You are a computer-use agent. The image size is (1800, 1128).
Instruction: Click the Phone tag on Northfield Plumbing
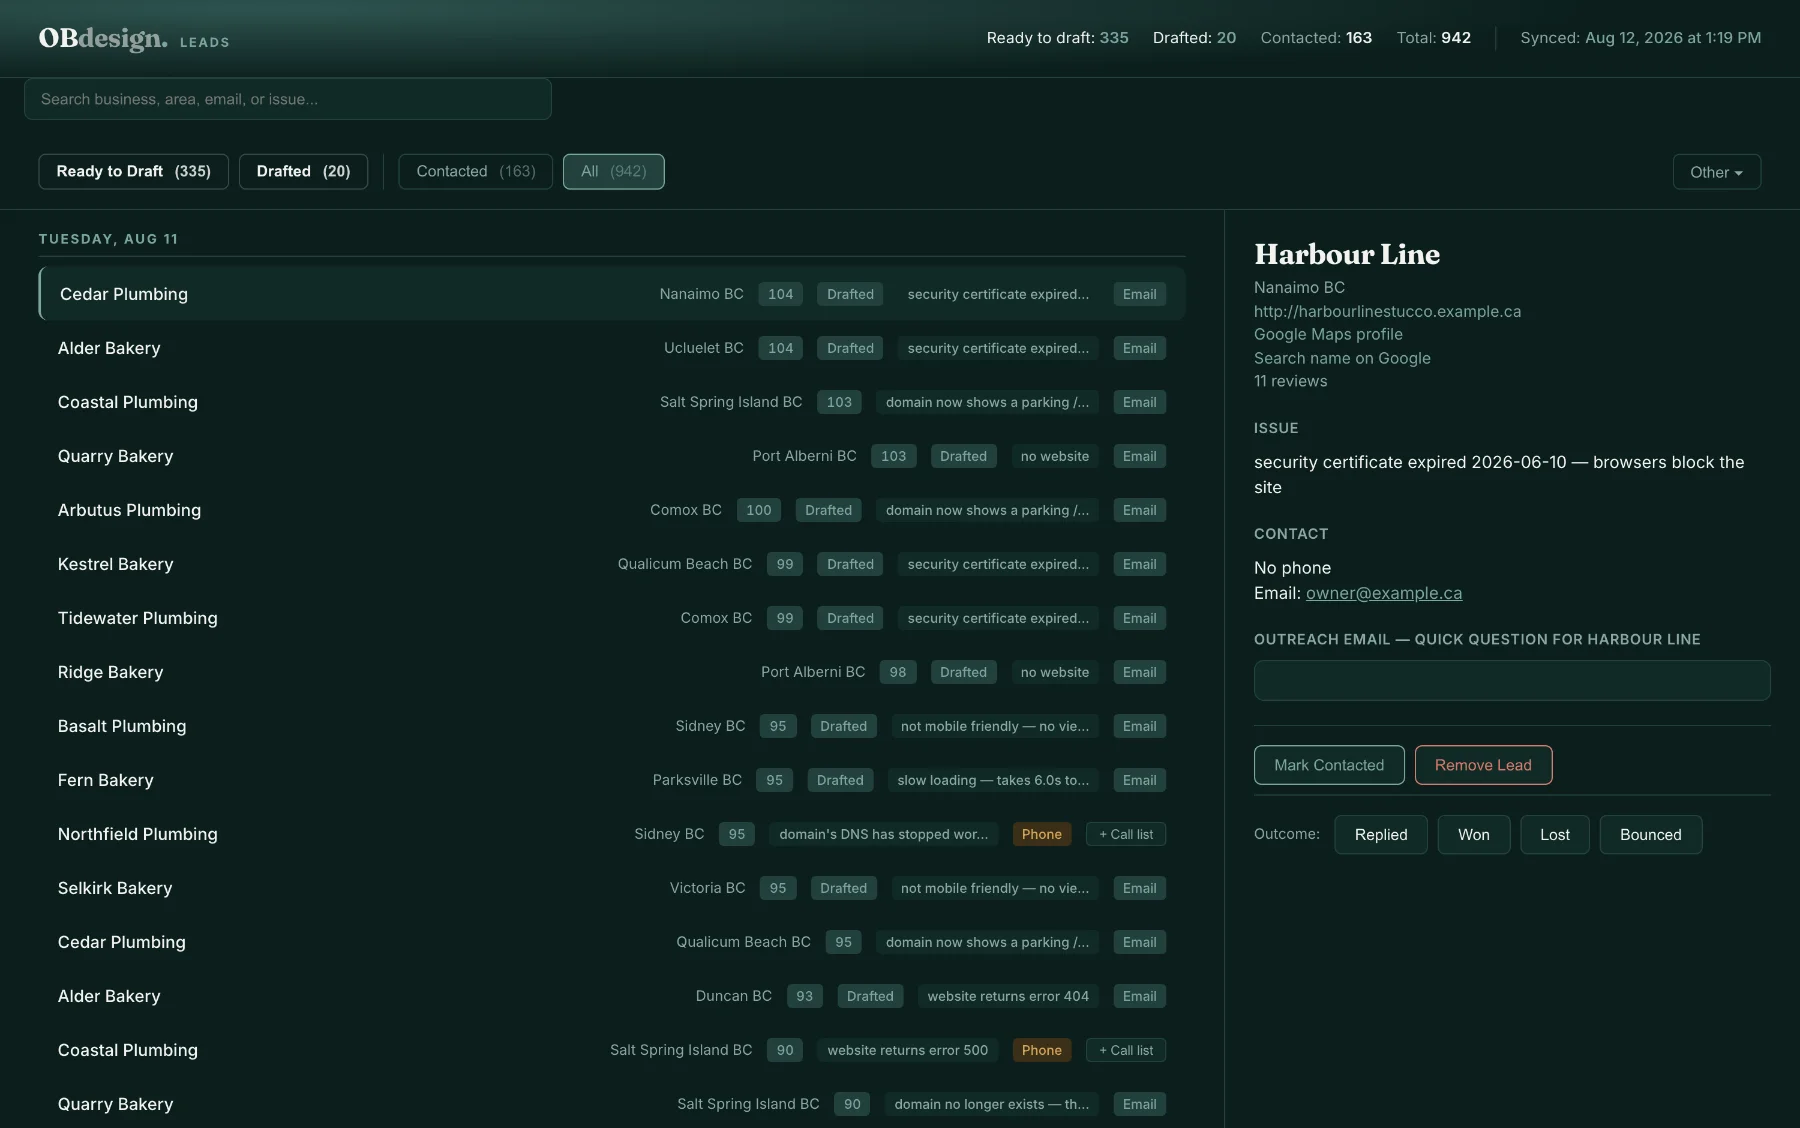[1041, 834]
